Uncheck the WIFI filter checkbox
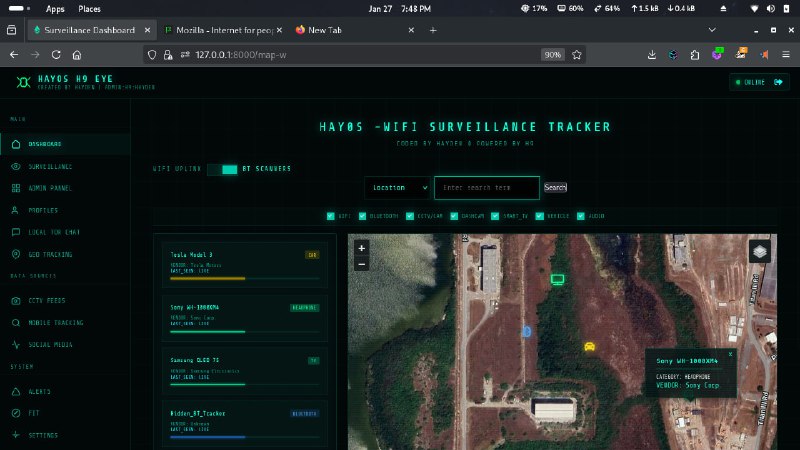Image resolution: width=800 pixels, height=450 pixels. [x=331, y=215]
